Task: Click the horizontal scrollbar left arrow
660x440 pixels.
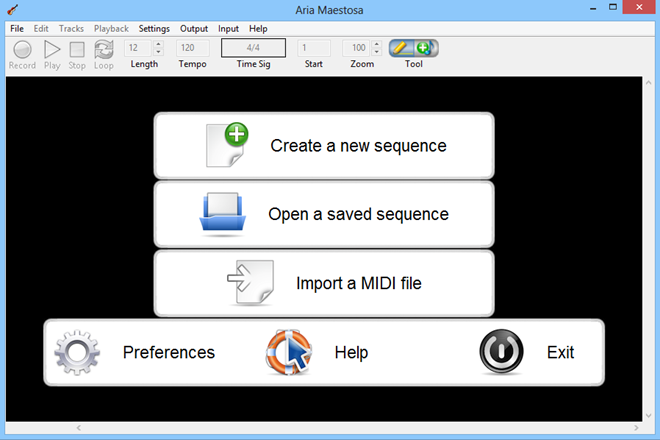Action: [x=79, y=428]
